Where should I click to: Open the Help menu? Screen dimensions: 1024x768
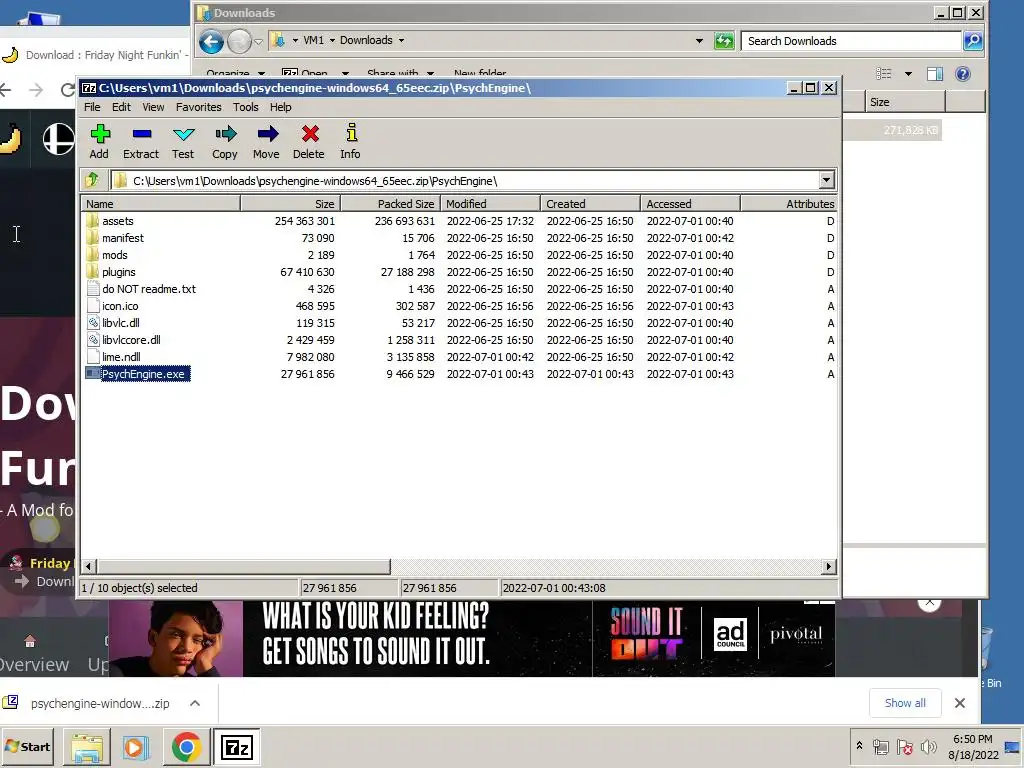[281, 107]
